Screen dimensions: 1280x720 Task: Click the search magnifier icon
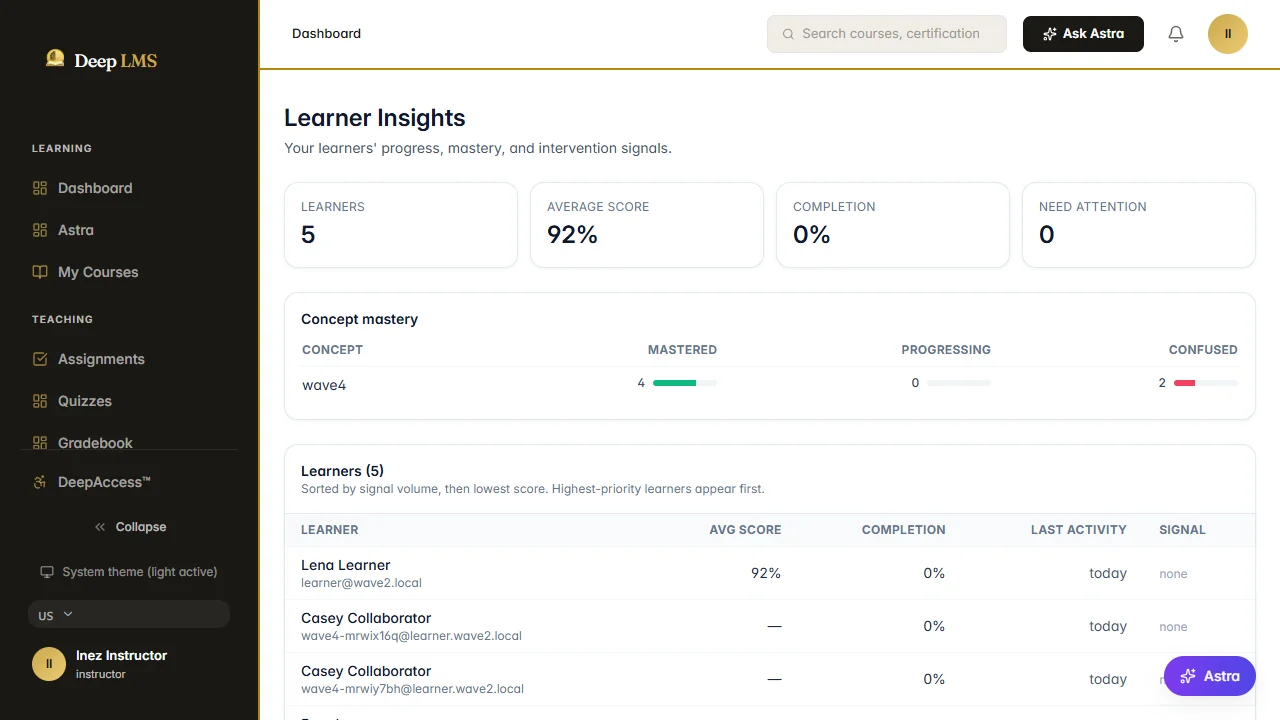tap(788, 34)
